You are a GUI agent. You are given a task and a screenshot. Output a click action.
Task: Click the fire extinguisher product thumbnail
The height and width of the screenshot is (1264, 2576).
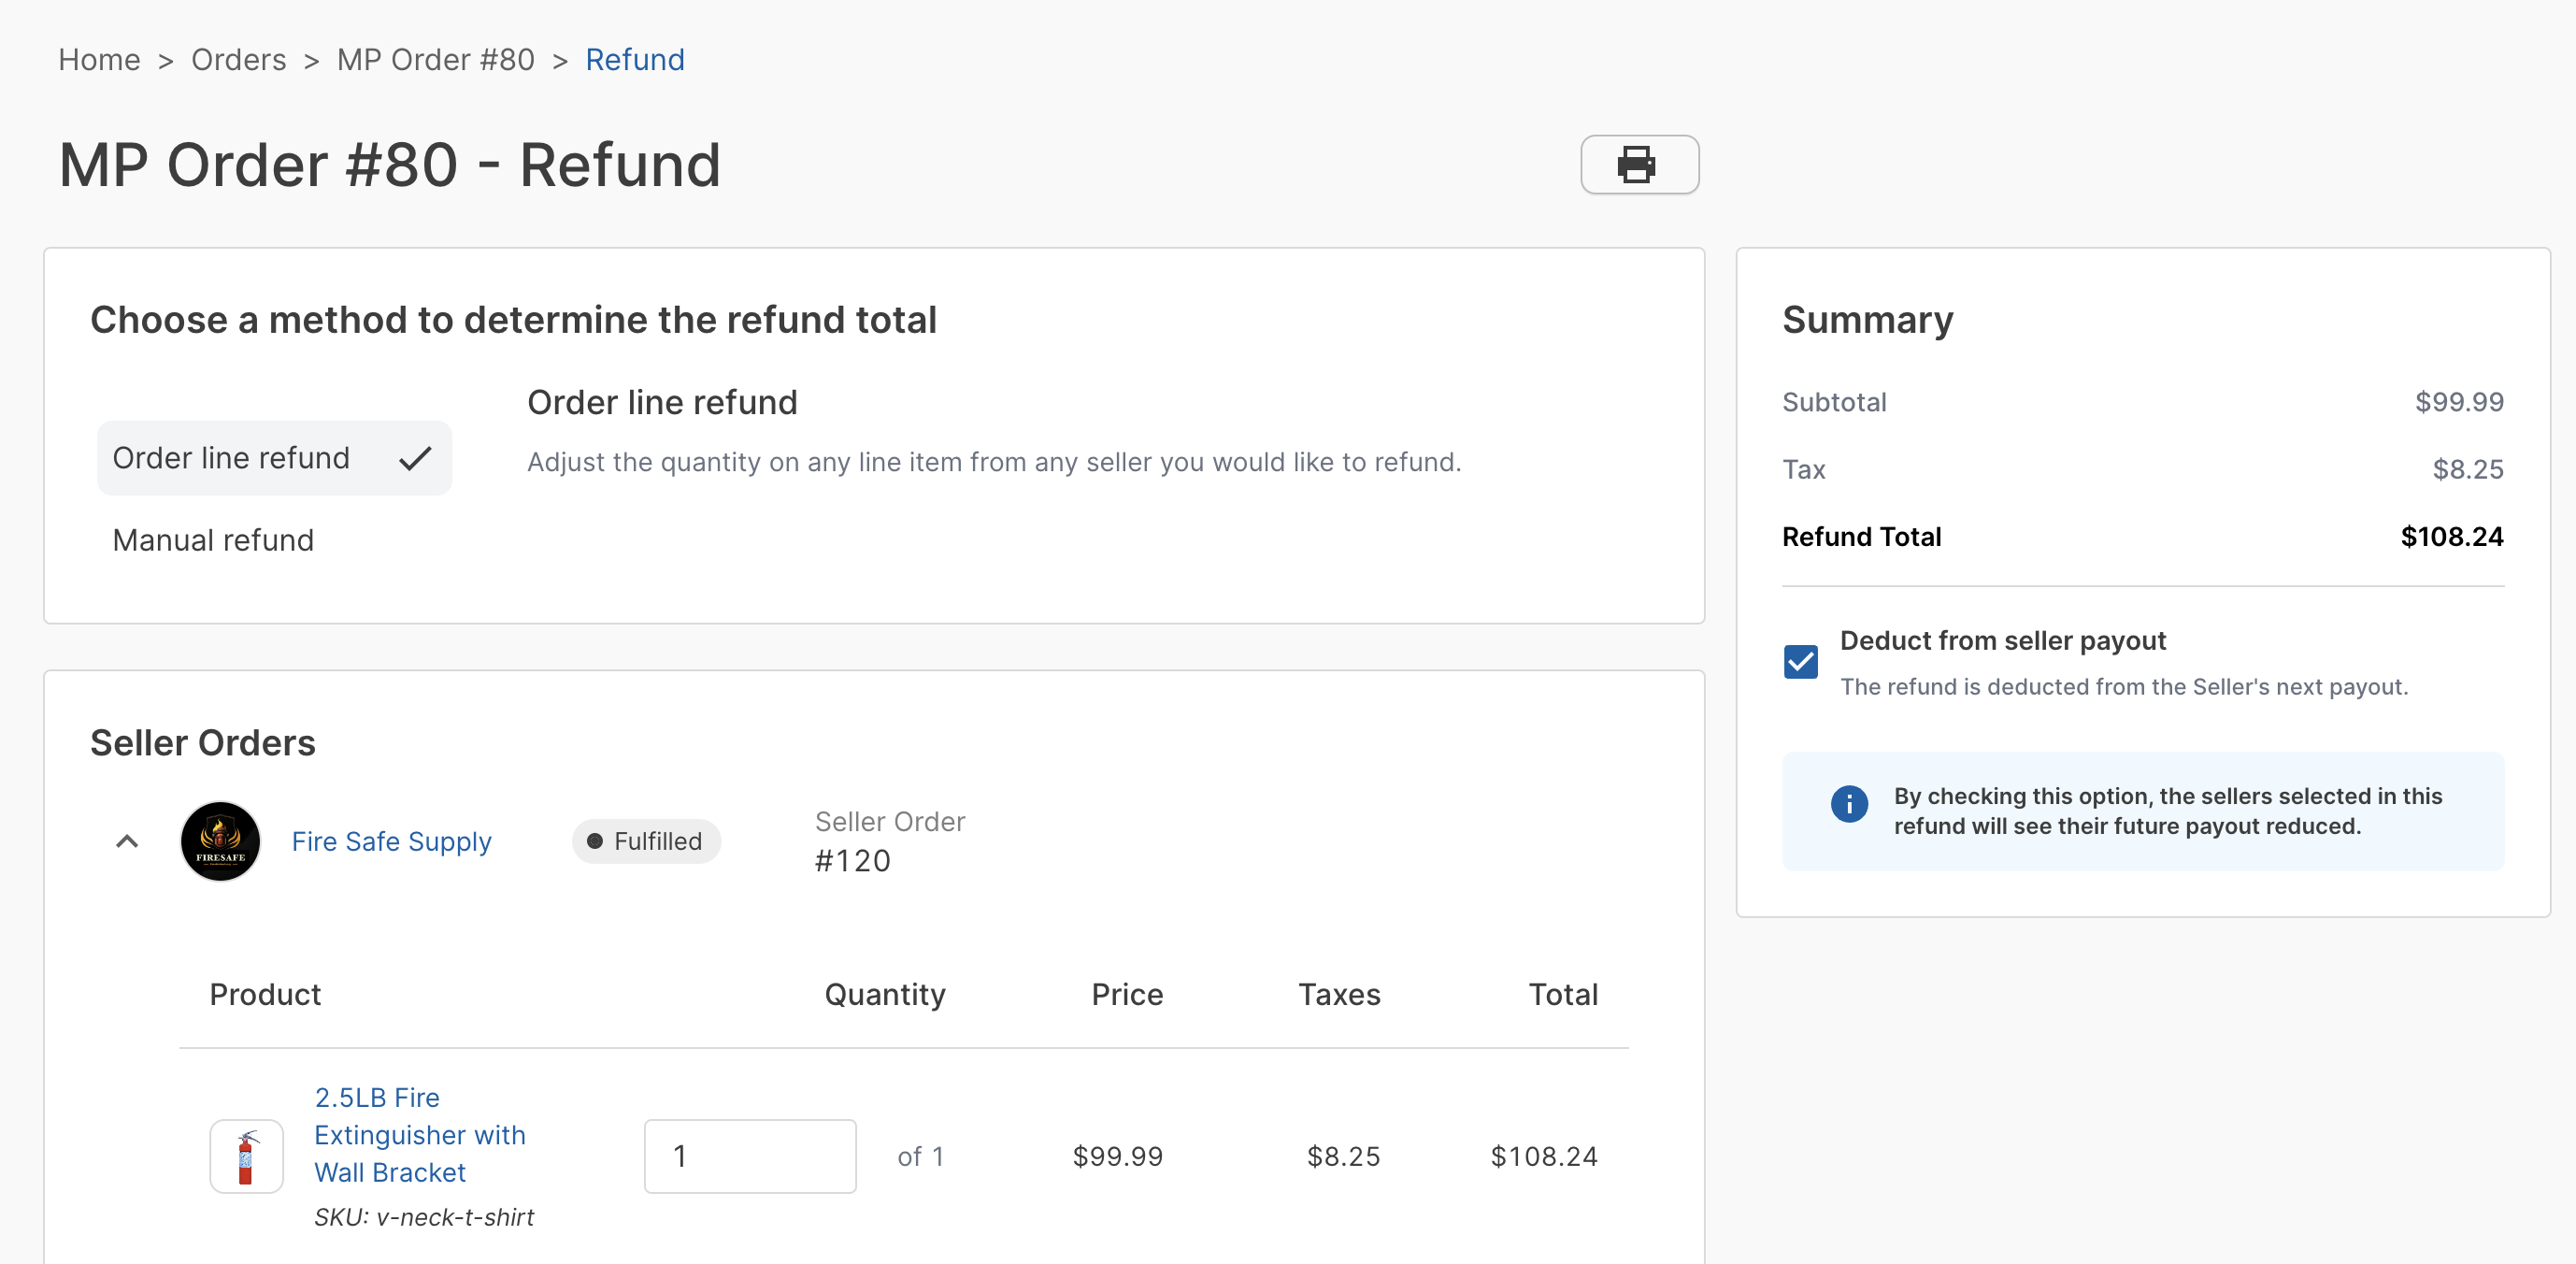click(x=246, y=1156)
